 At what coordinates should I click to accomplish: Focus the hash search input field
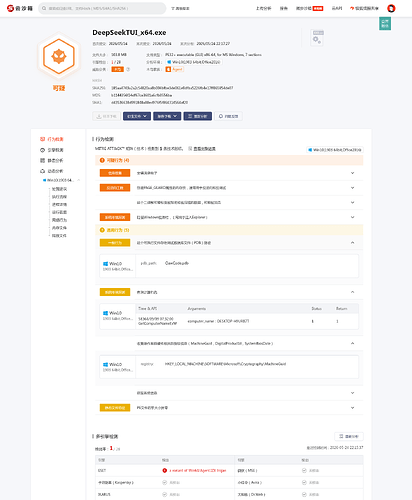pos(102,8)
